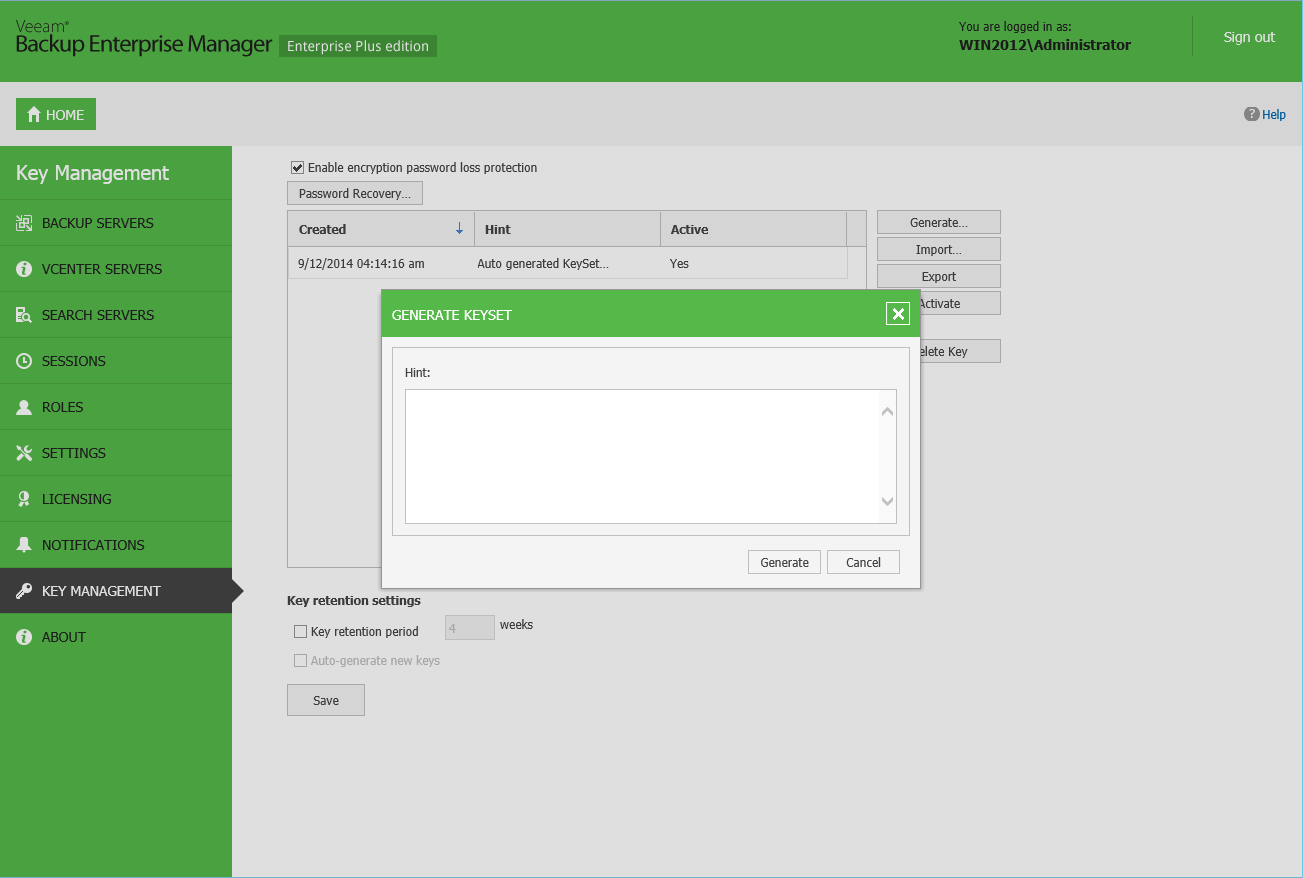
Task: Click the Password Recovery button
Action: tap(355, 193)
